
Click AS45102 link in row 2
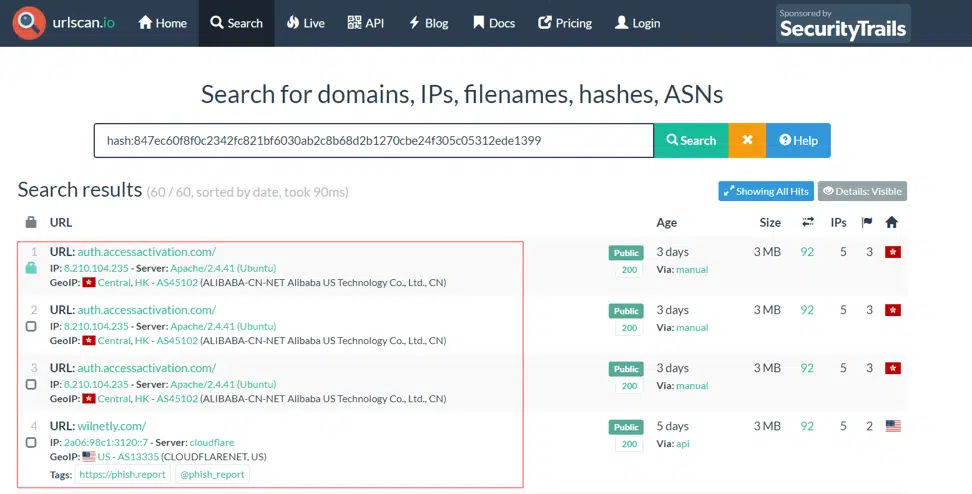click(177, 341)
